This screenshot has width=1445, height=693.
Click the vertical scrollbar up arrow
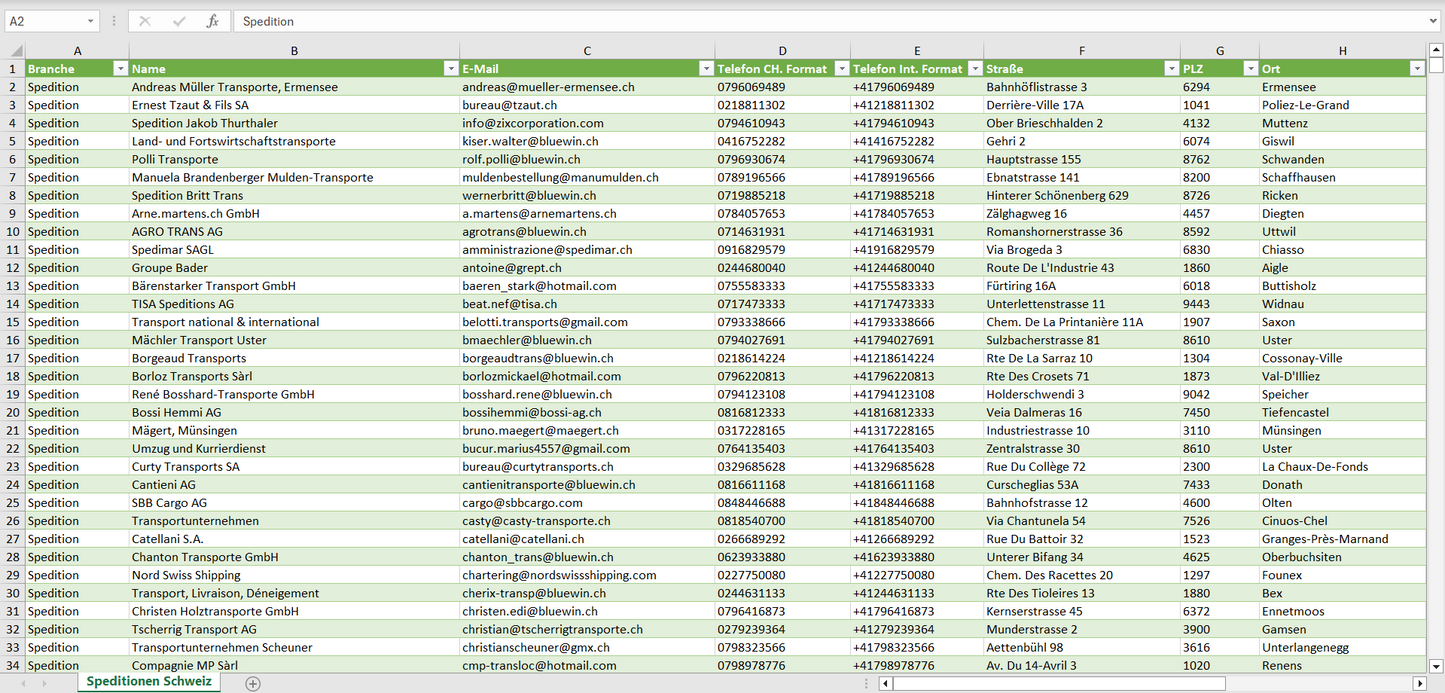(1436, 49)
